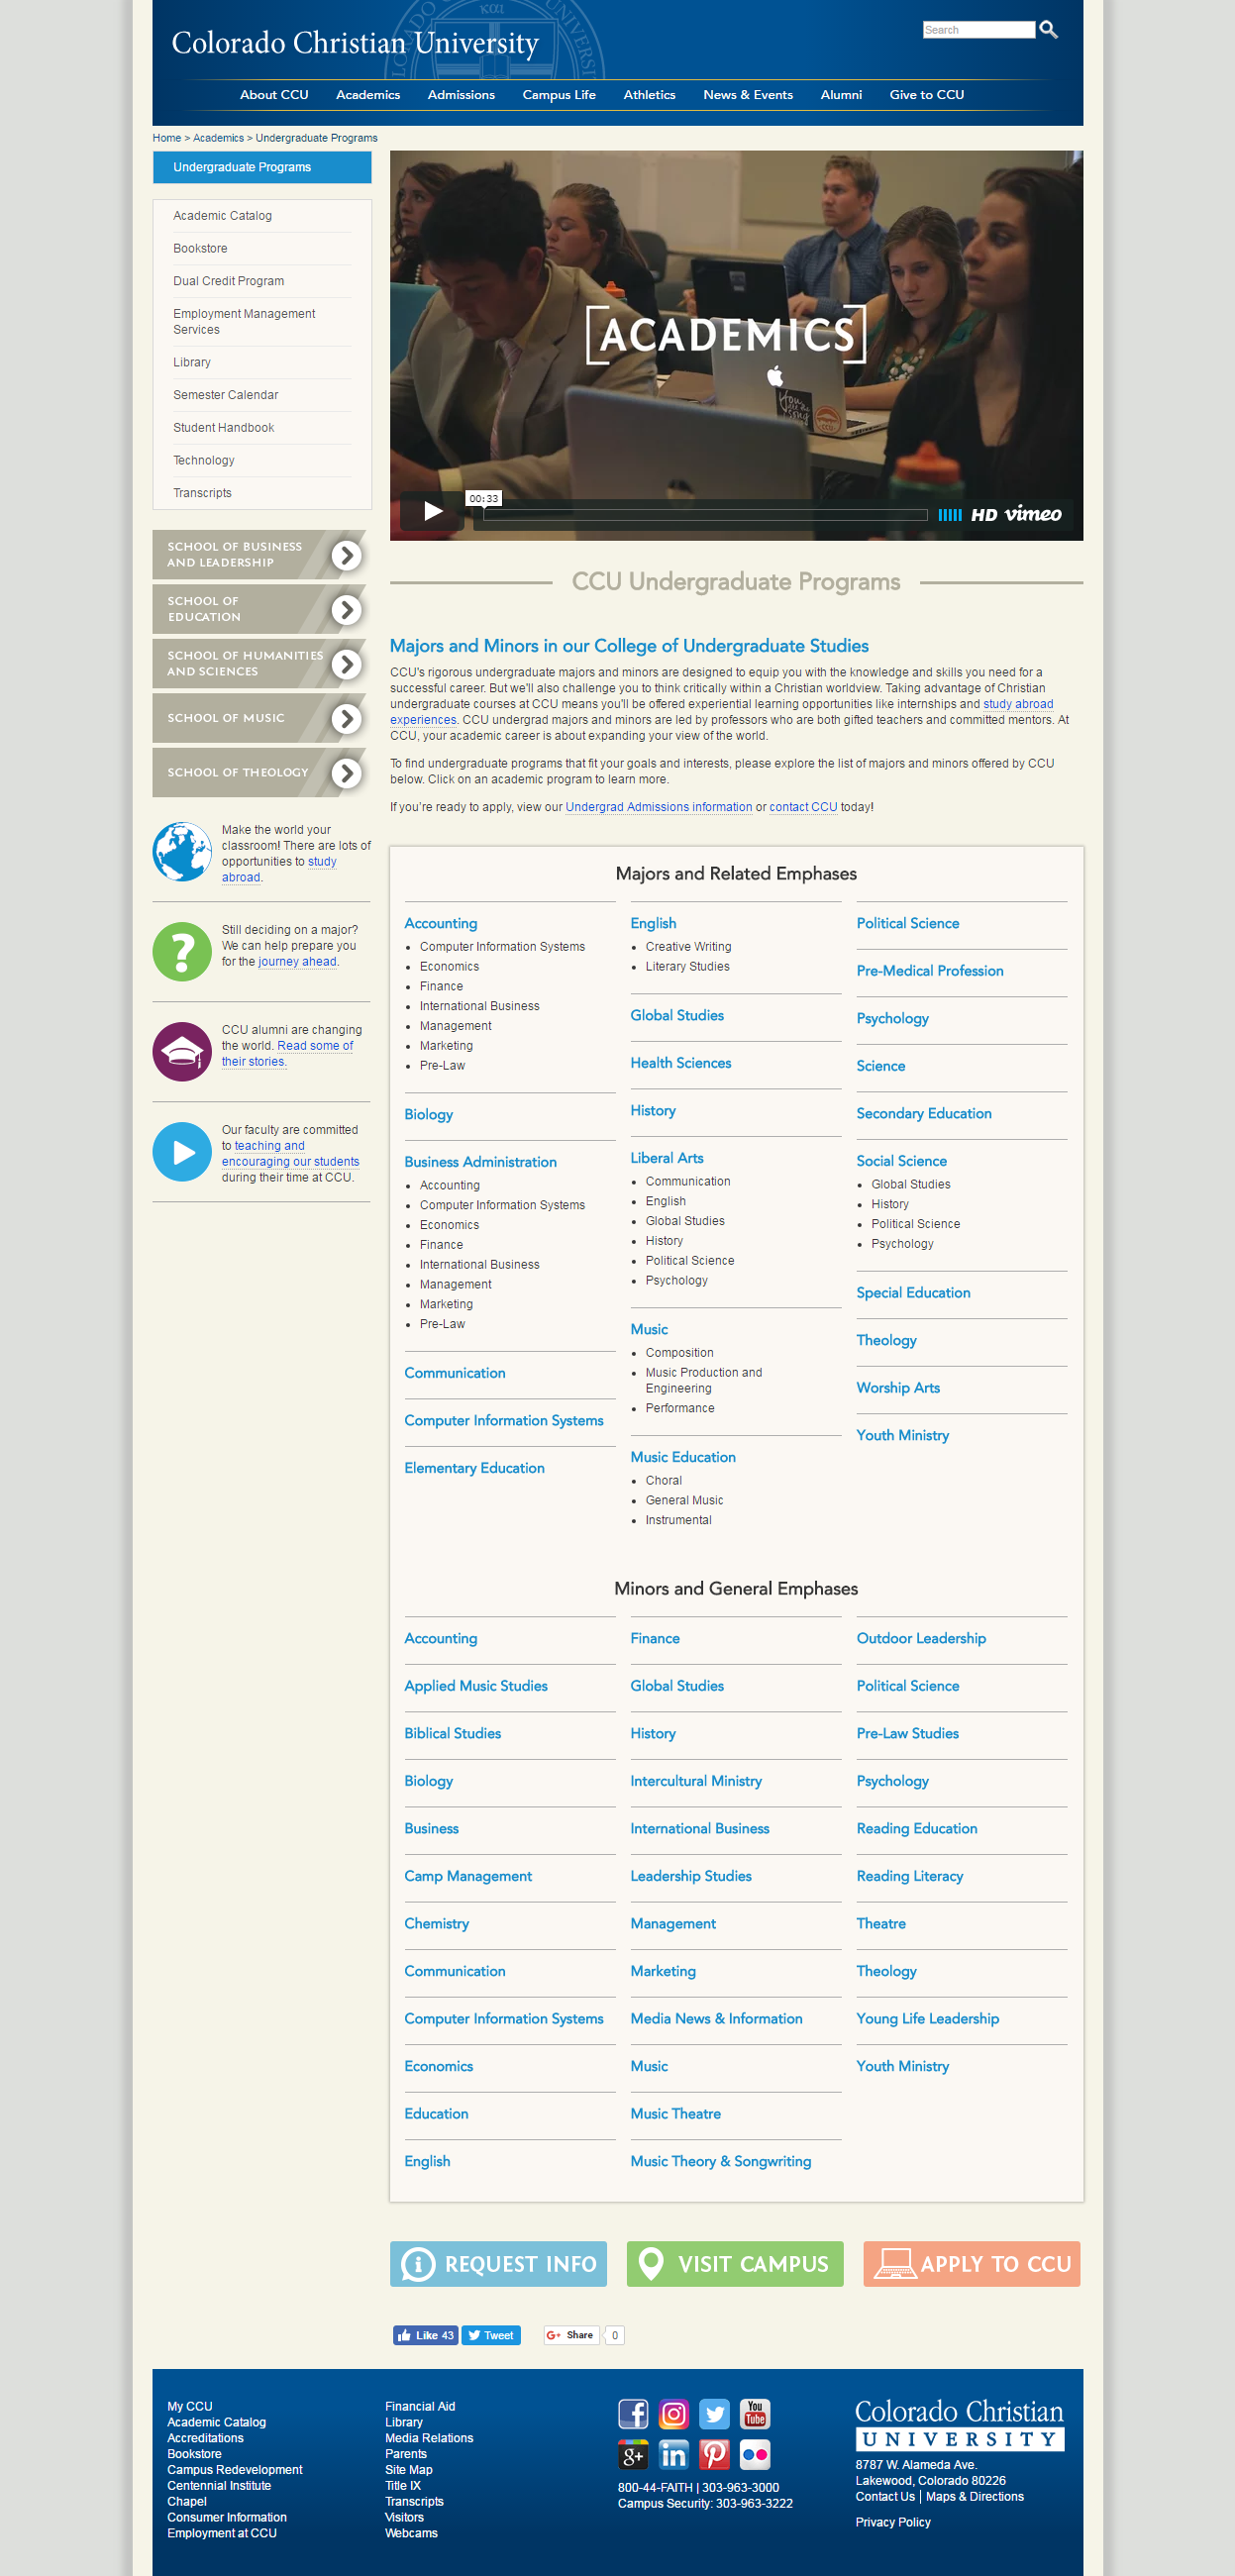Open the Elementary Education major link

(x=474, y=1468)
